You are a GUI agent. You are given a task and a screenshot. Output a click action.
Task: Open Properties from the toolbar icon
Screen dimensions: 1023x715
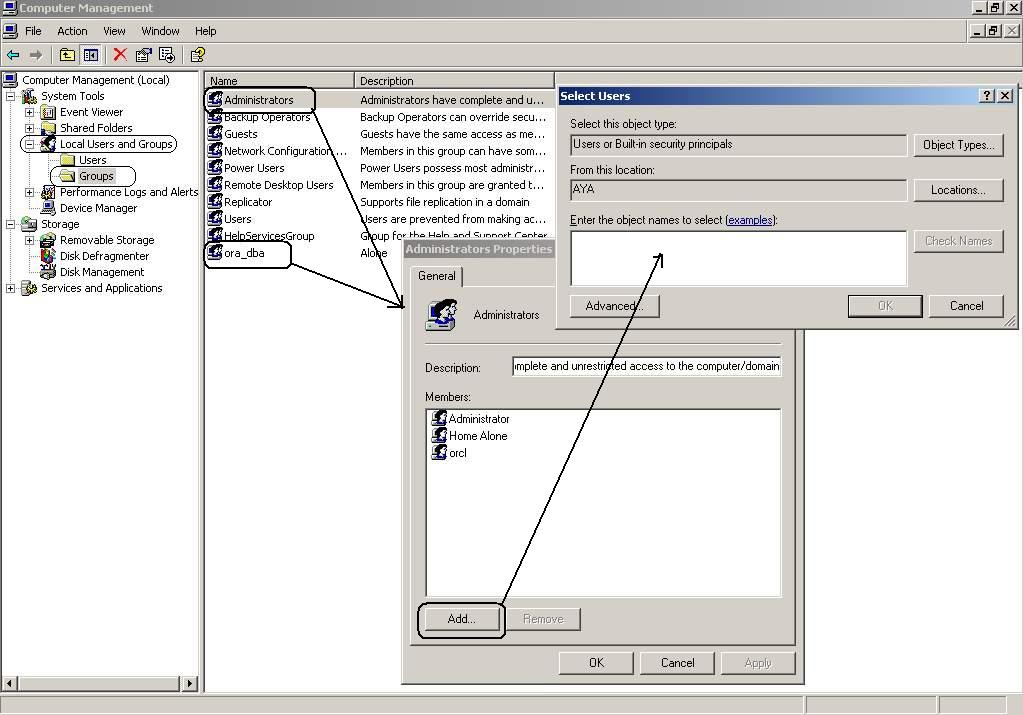[144, 55]
